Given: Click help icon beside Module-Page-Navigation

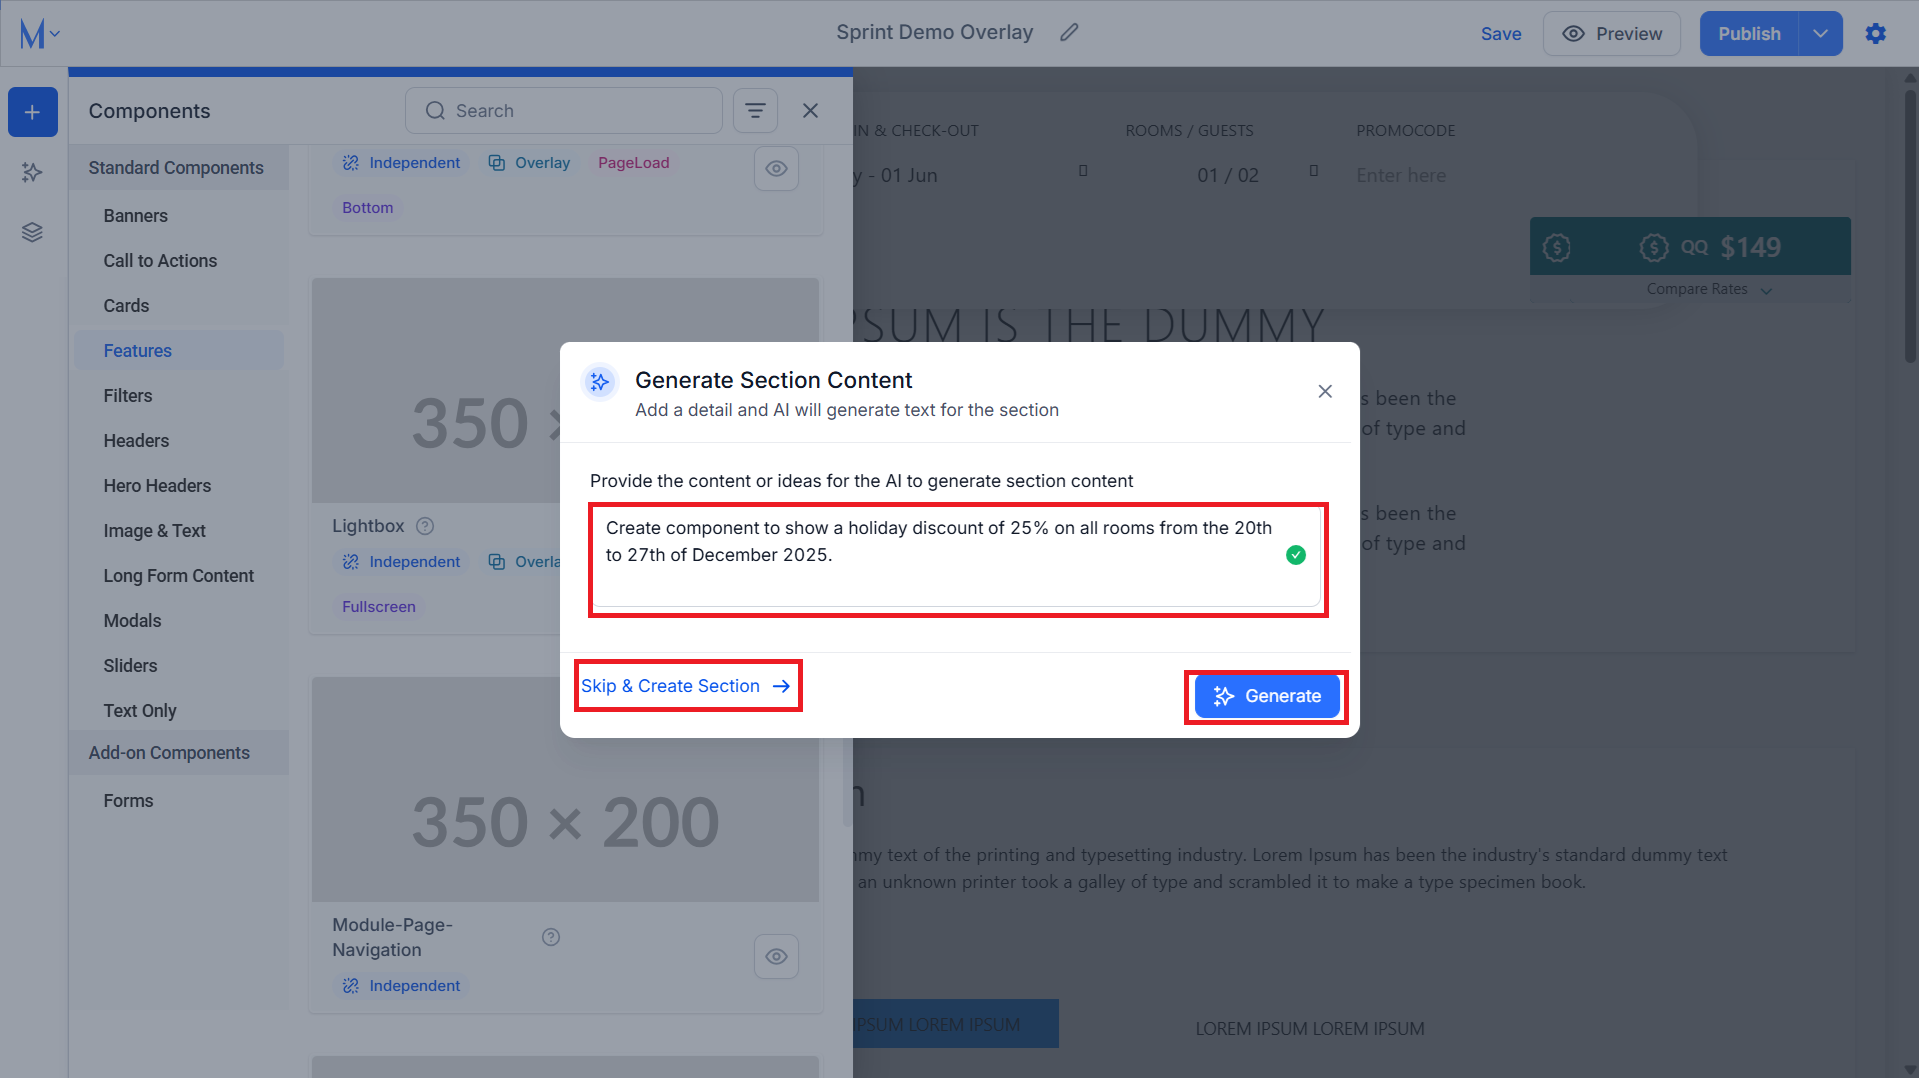Looking at the screenshot, I should (551, 937).
